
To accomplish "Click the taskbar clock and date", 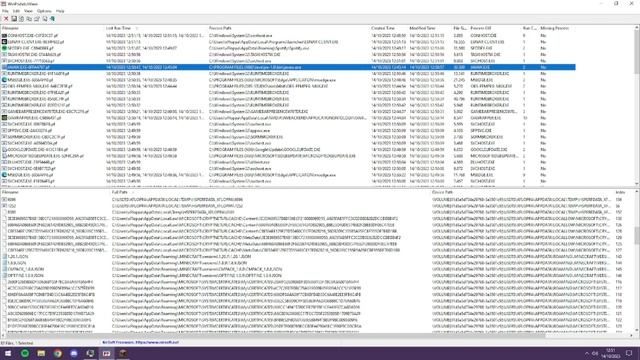I will (611, 353).
